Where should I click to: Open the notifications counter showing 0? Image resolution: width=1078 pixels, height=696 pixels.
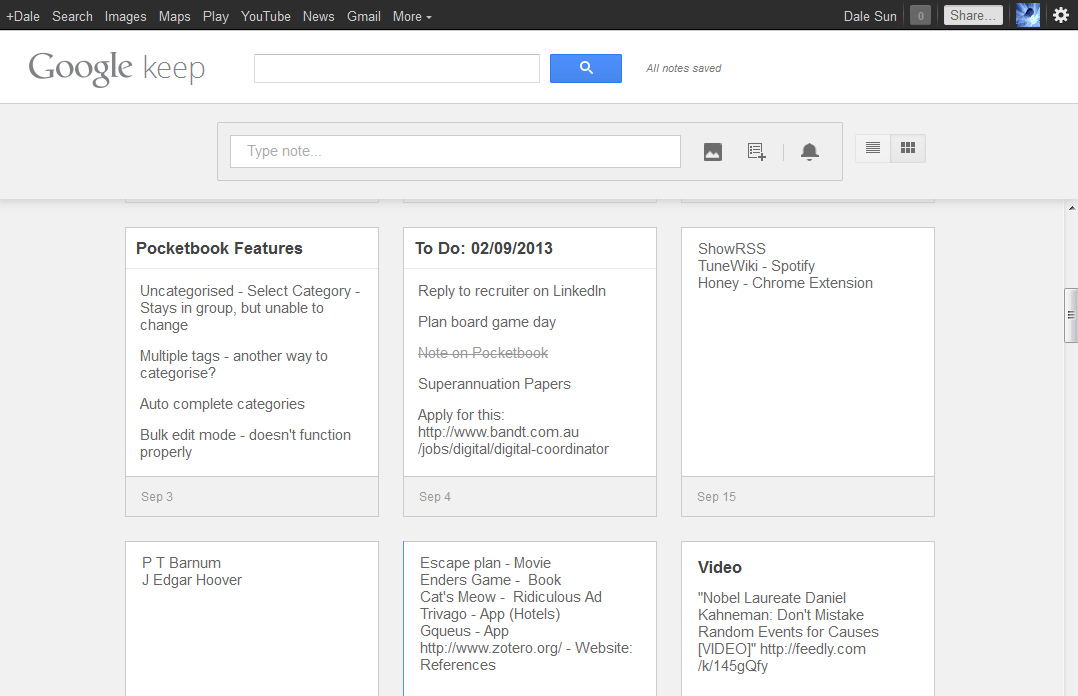pos(920,15)
